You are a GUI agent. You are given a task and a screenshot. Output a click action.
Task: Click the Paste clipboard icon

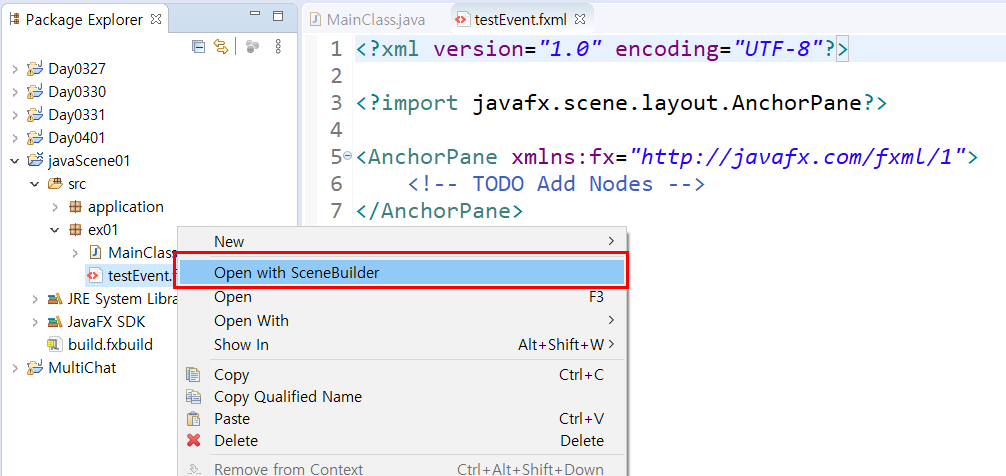(193, 419)
